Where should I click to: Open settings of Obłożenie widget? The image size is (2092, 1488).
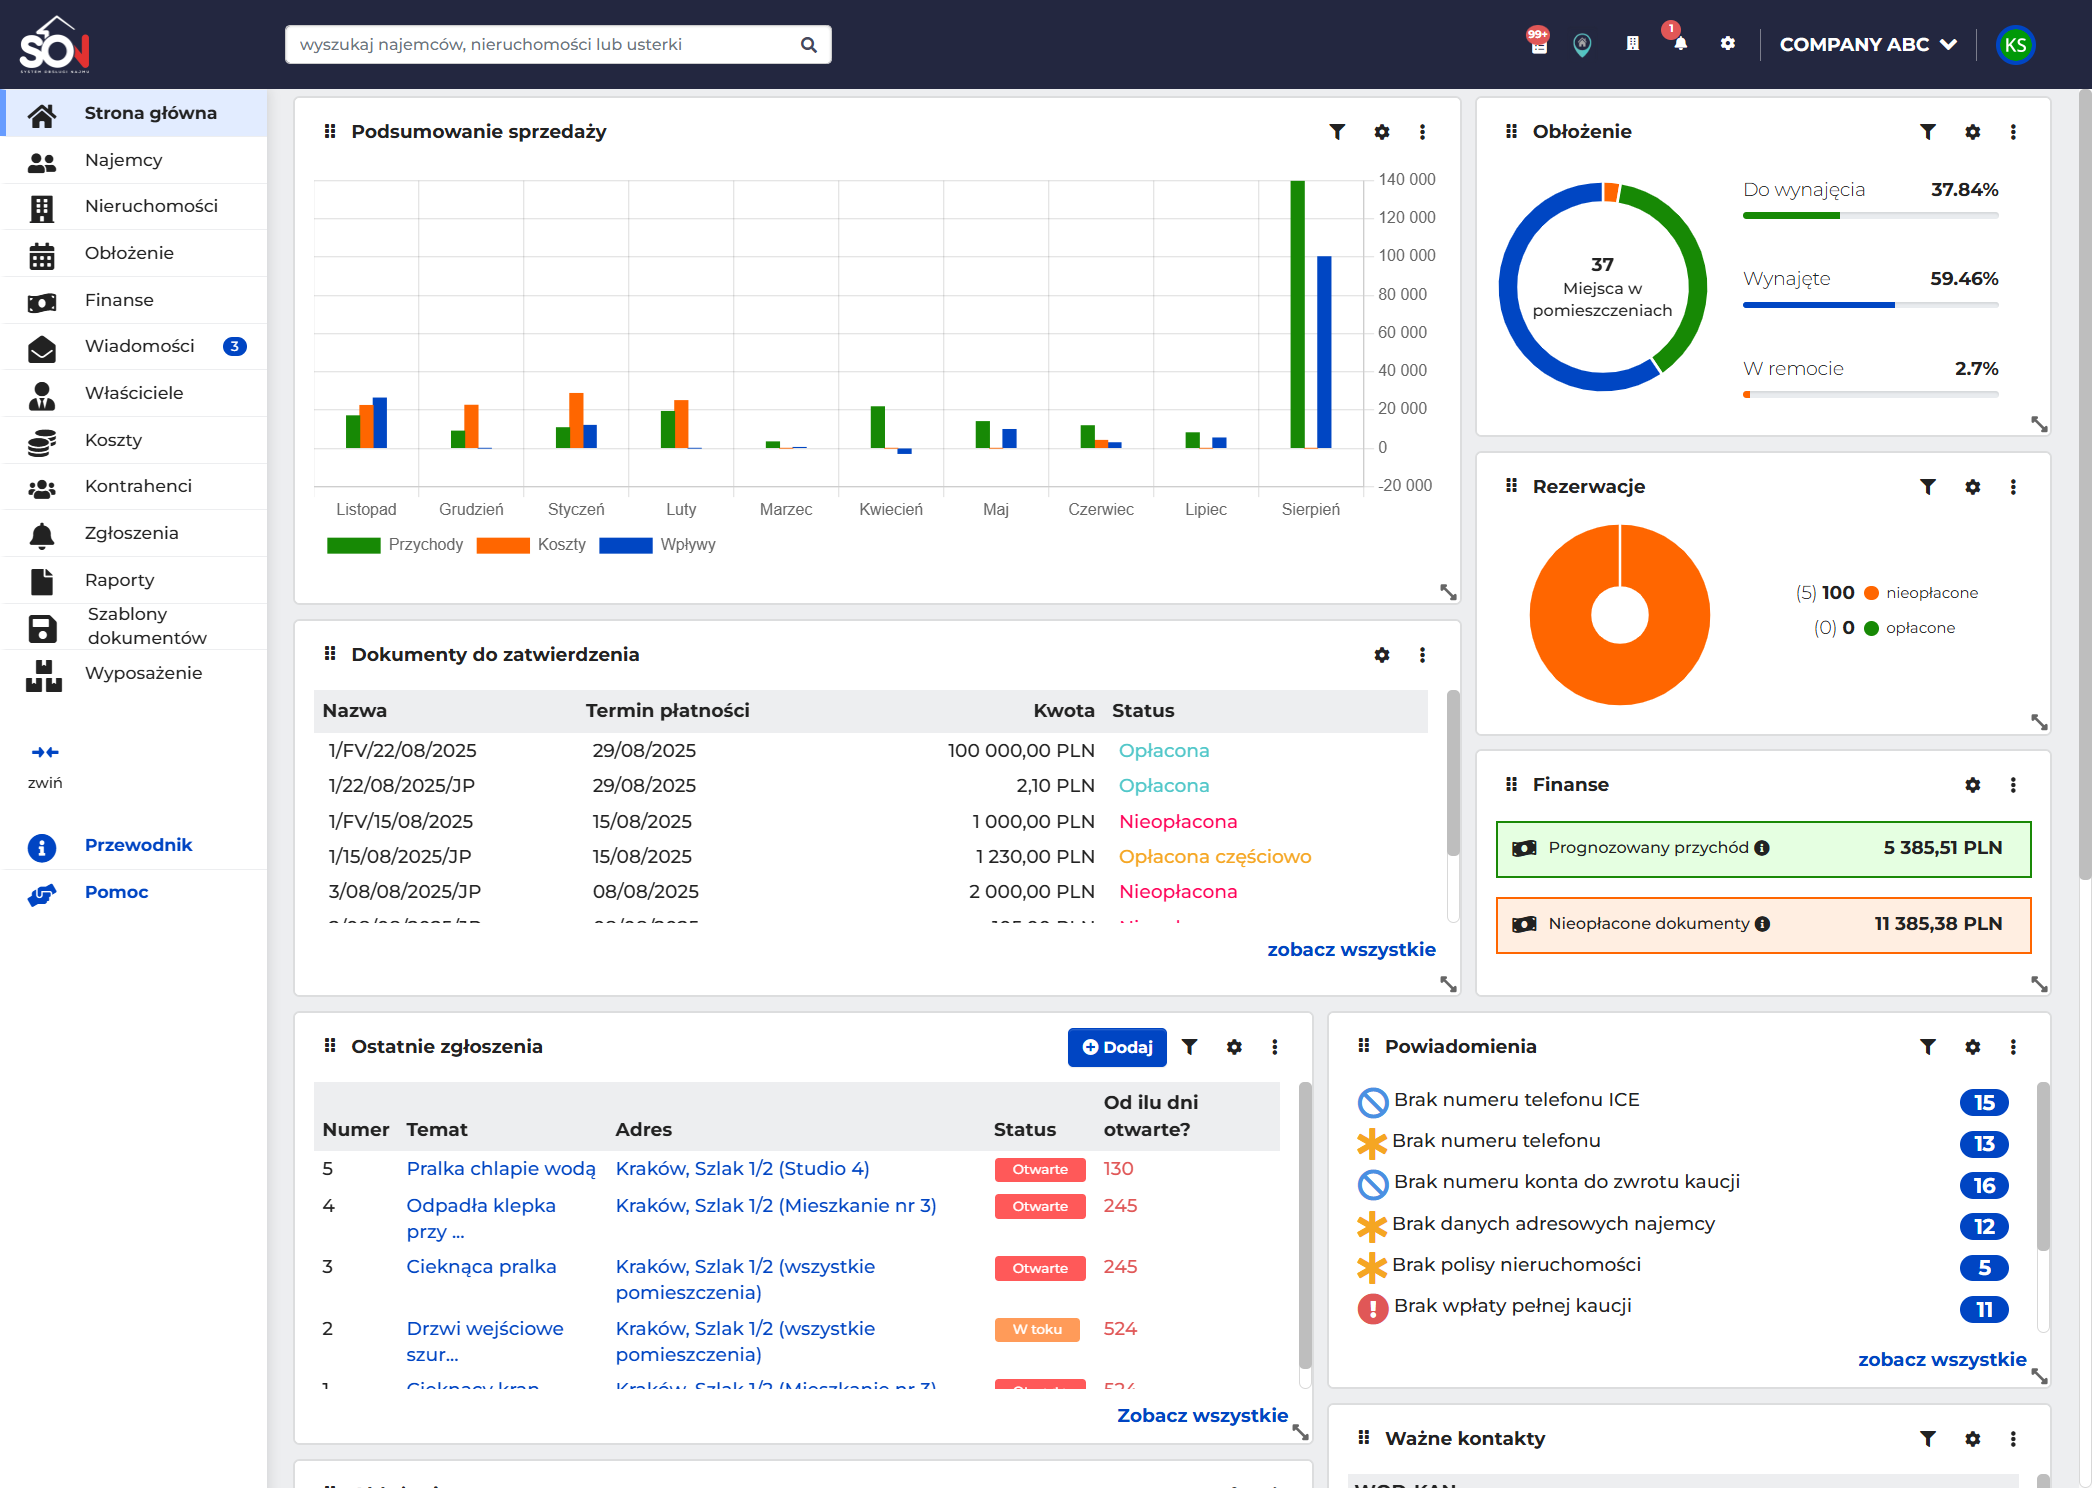[1972, 132]
